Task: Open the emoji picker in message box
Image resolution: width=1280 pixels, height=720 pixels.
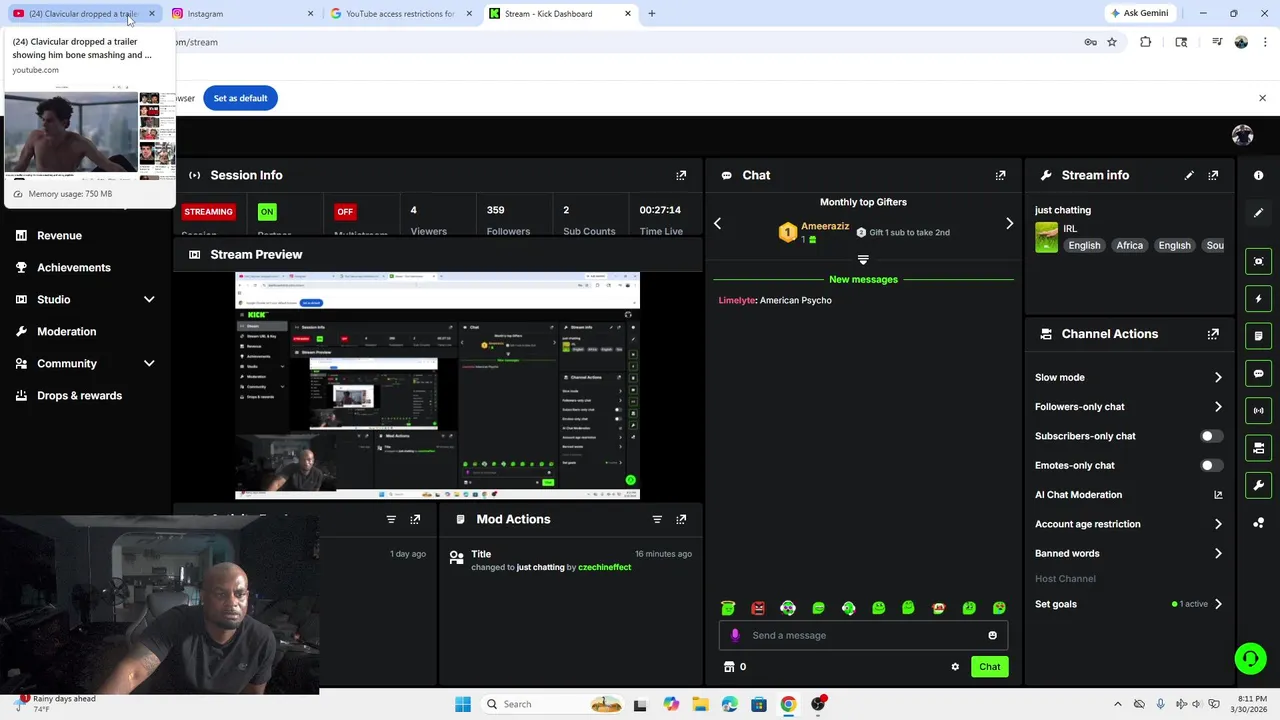Action: pos(992,635)
